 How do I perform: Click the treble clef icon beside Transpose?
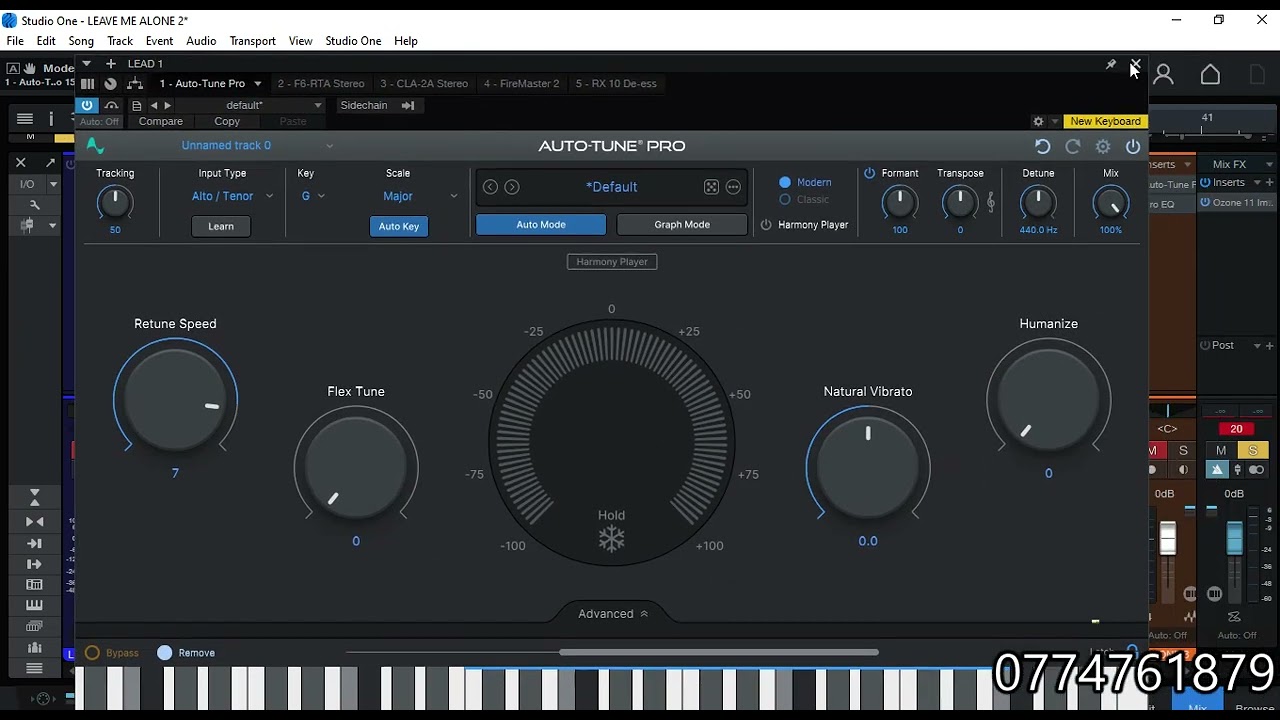tap(991, 202)
